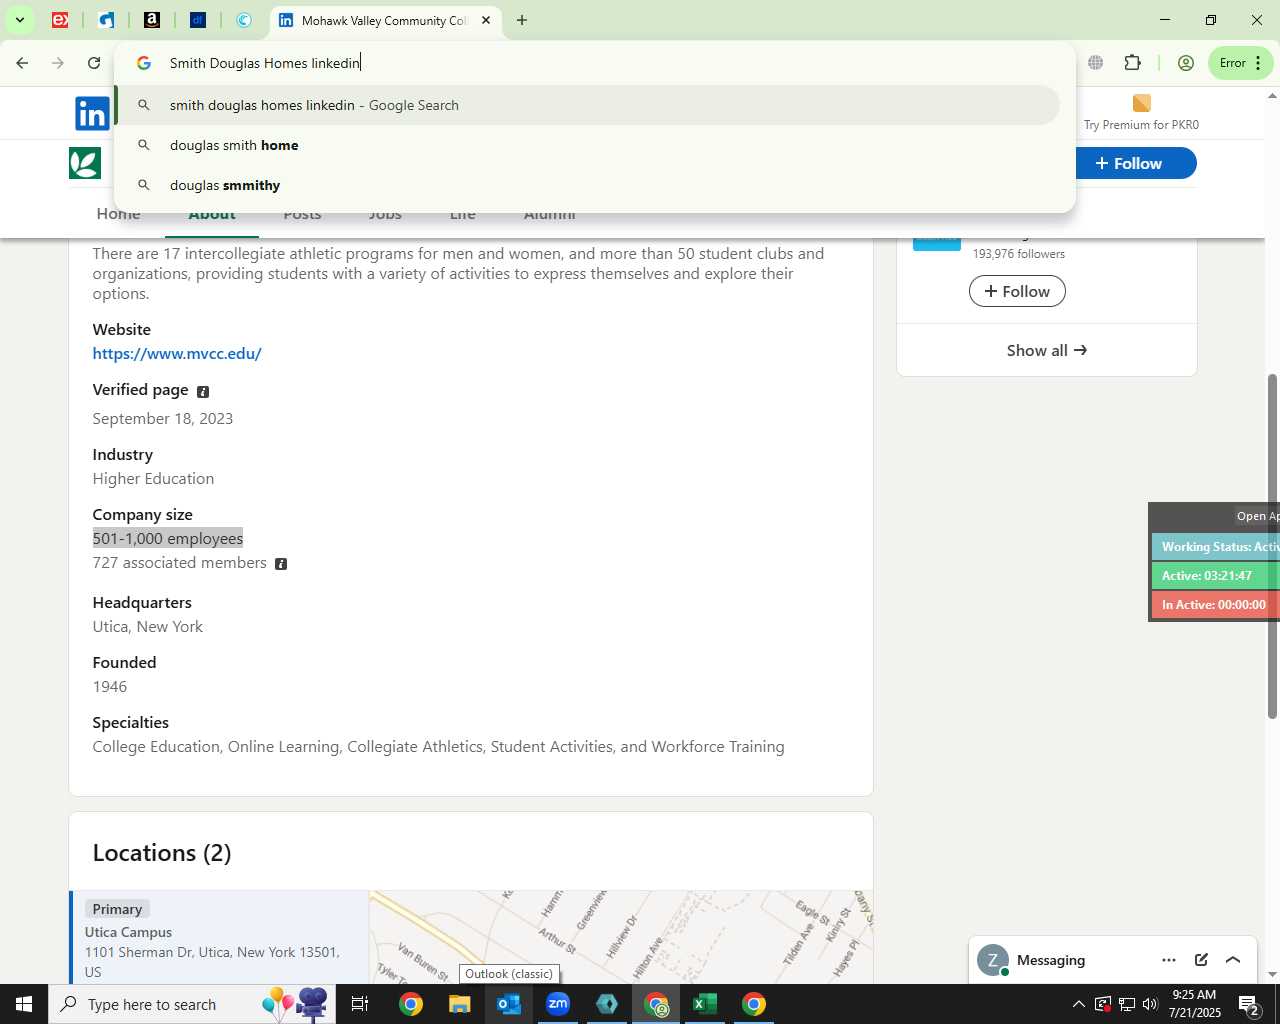Open the notifications center icon
1280x1024 pixels.
click(1250, 1004)
